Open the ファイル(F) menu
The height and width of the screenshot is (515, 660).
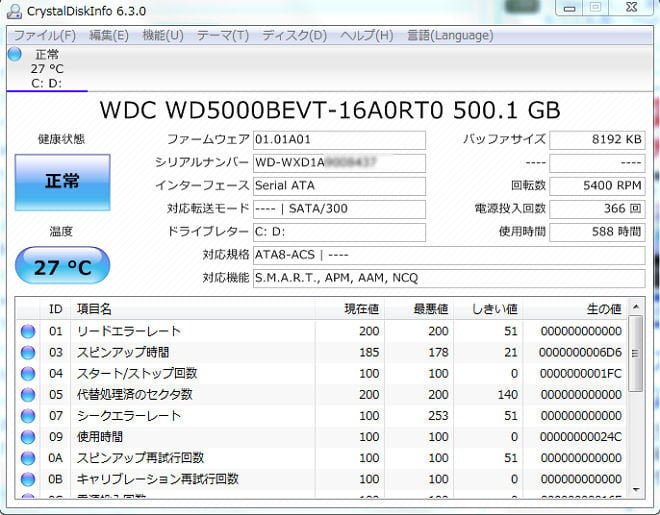click(43, 35)
